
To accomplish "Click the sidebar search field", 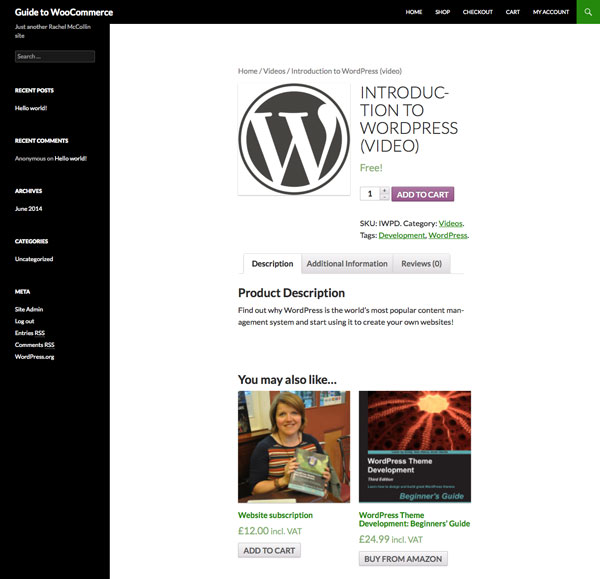I will click(55, 56).
